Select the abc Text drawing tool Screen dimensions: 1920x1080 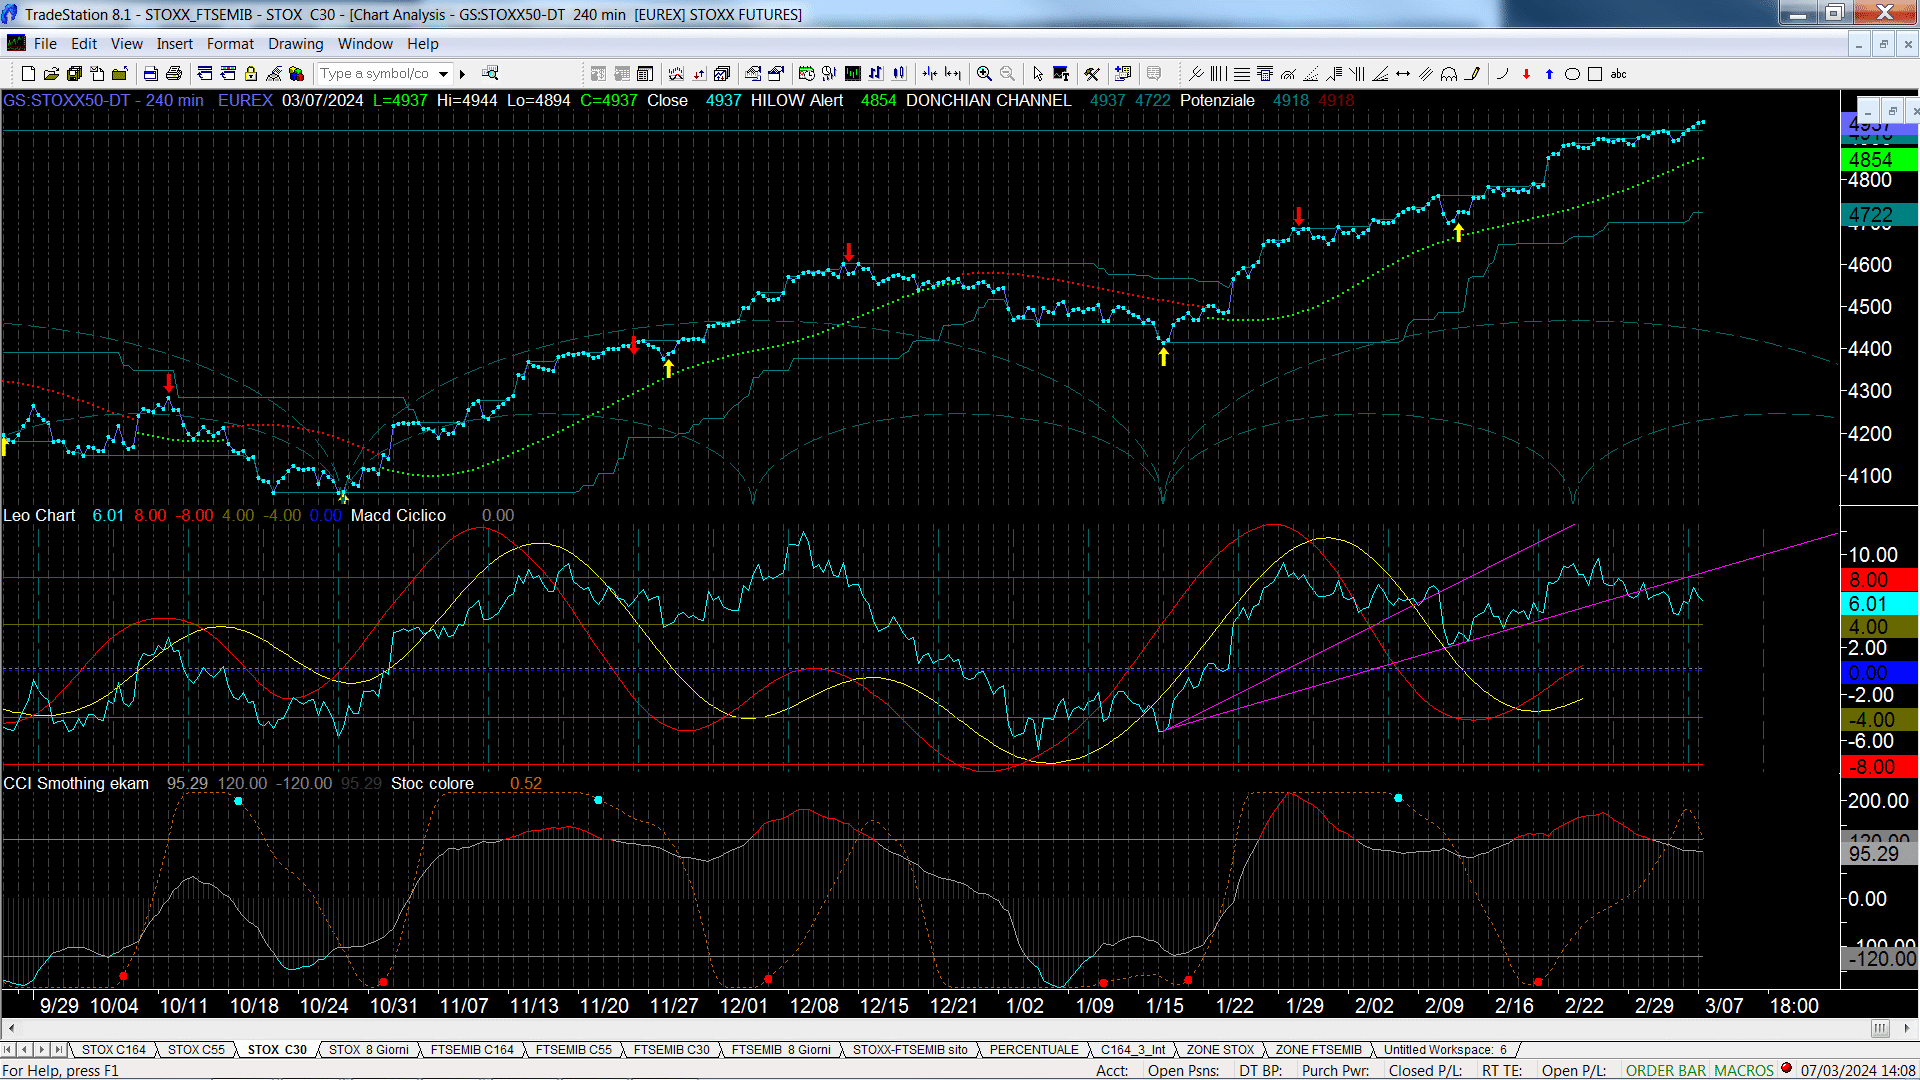pyautogui.click(x=1618, y=74)
